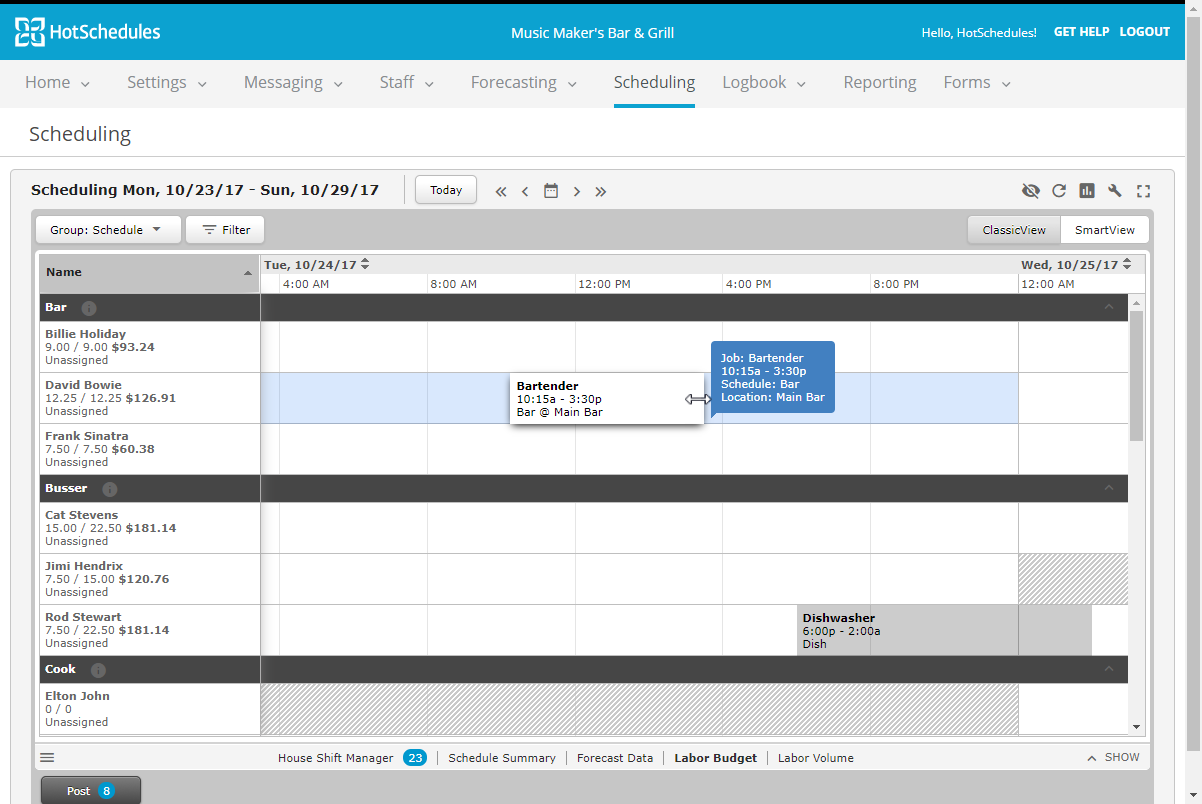Expand the Forms menu
The width and height of the screenshot is (1202, 804).
(x=978, y=83)
